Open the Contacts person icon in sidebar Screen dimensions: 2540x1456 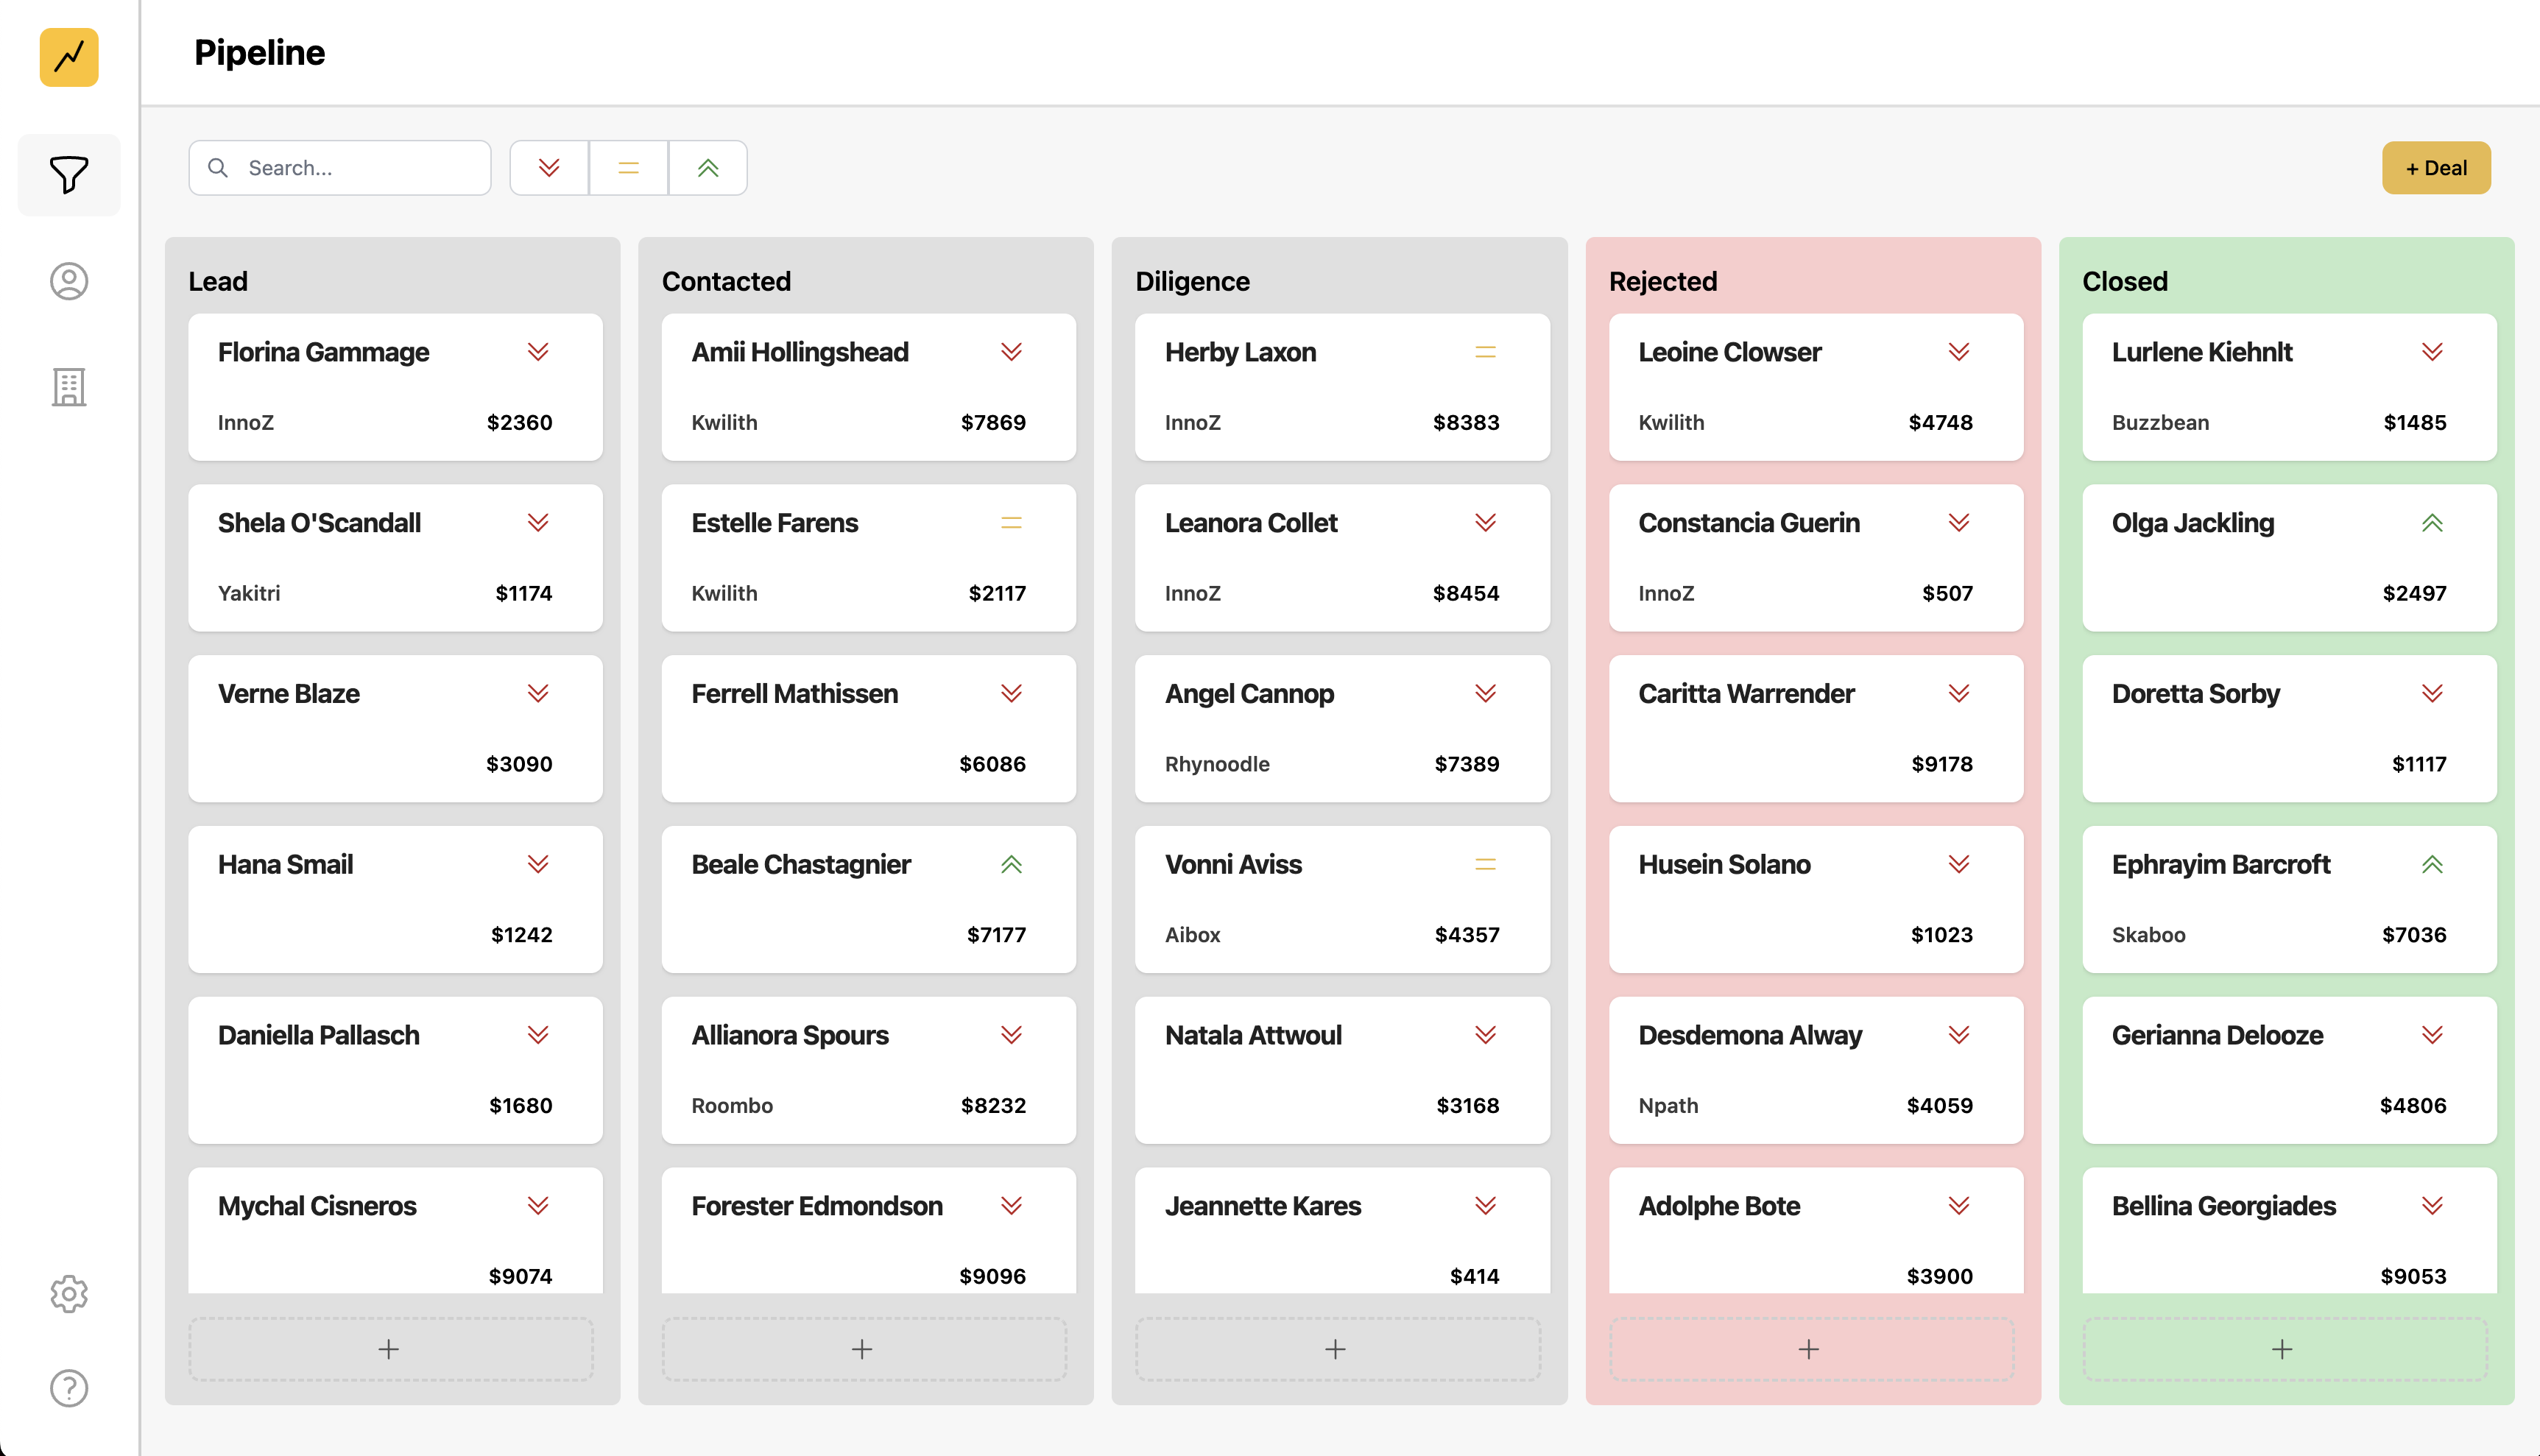coord(69,281)
